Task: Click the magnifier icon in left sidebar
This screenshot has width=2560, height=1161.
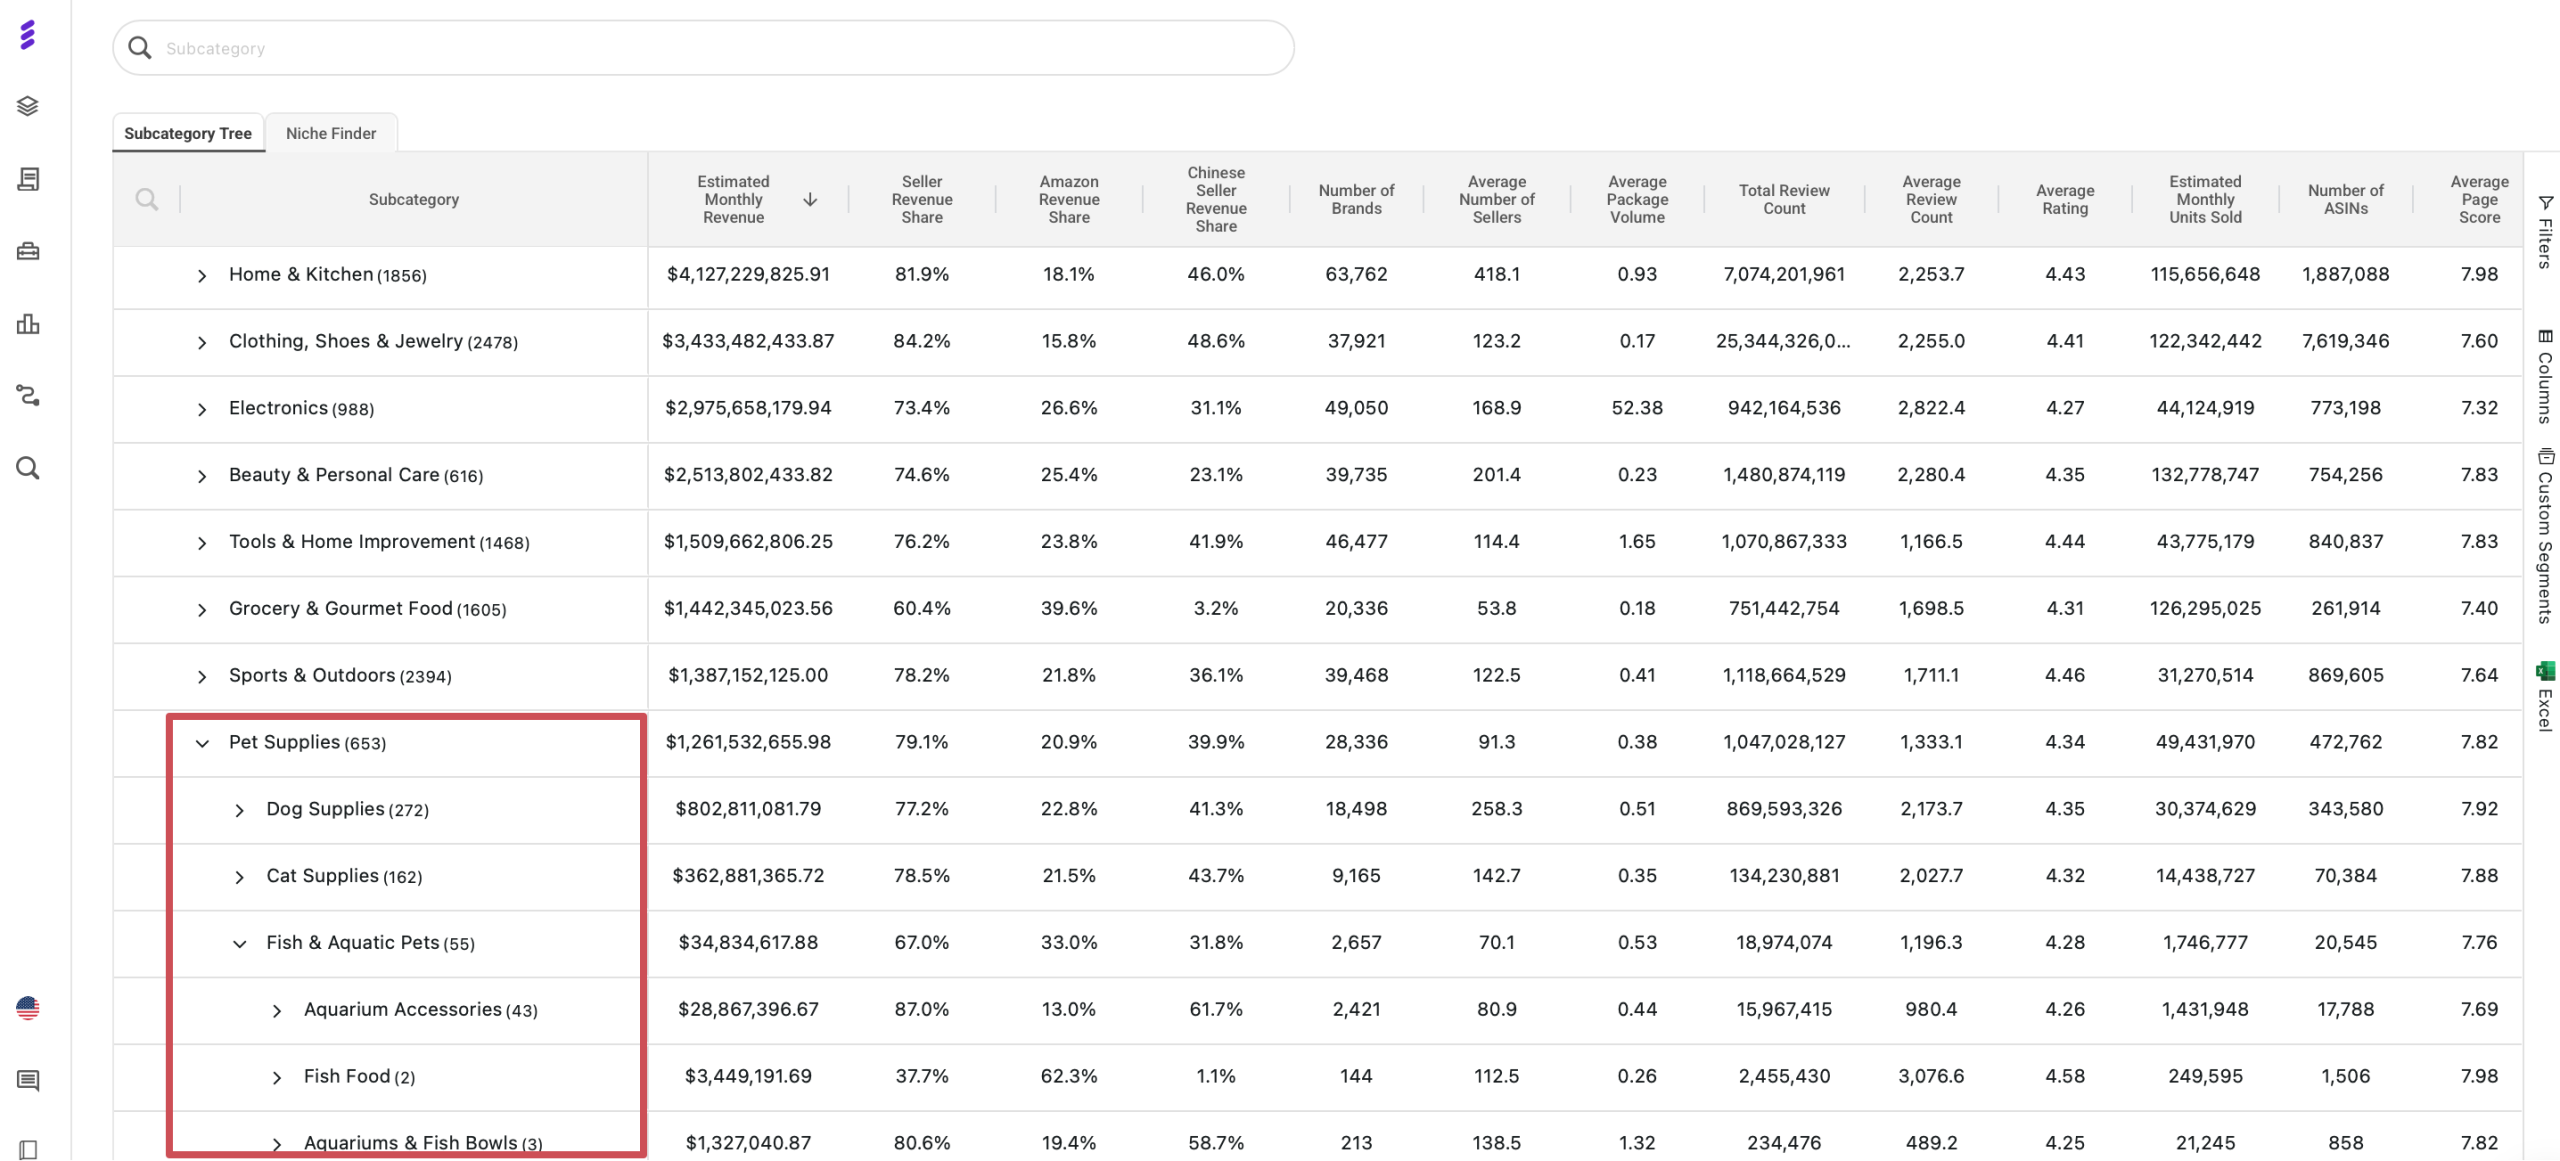Action: click(x=28, y=468)
